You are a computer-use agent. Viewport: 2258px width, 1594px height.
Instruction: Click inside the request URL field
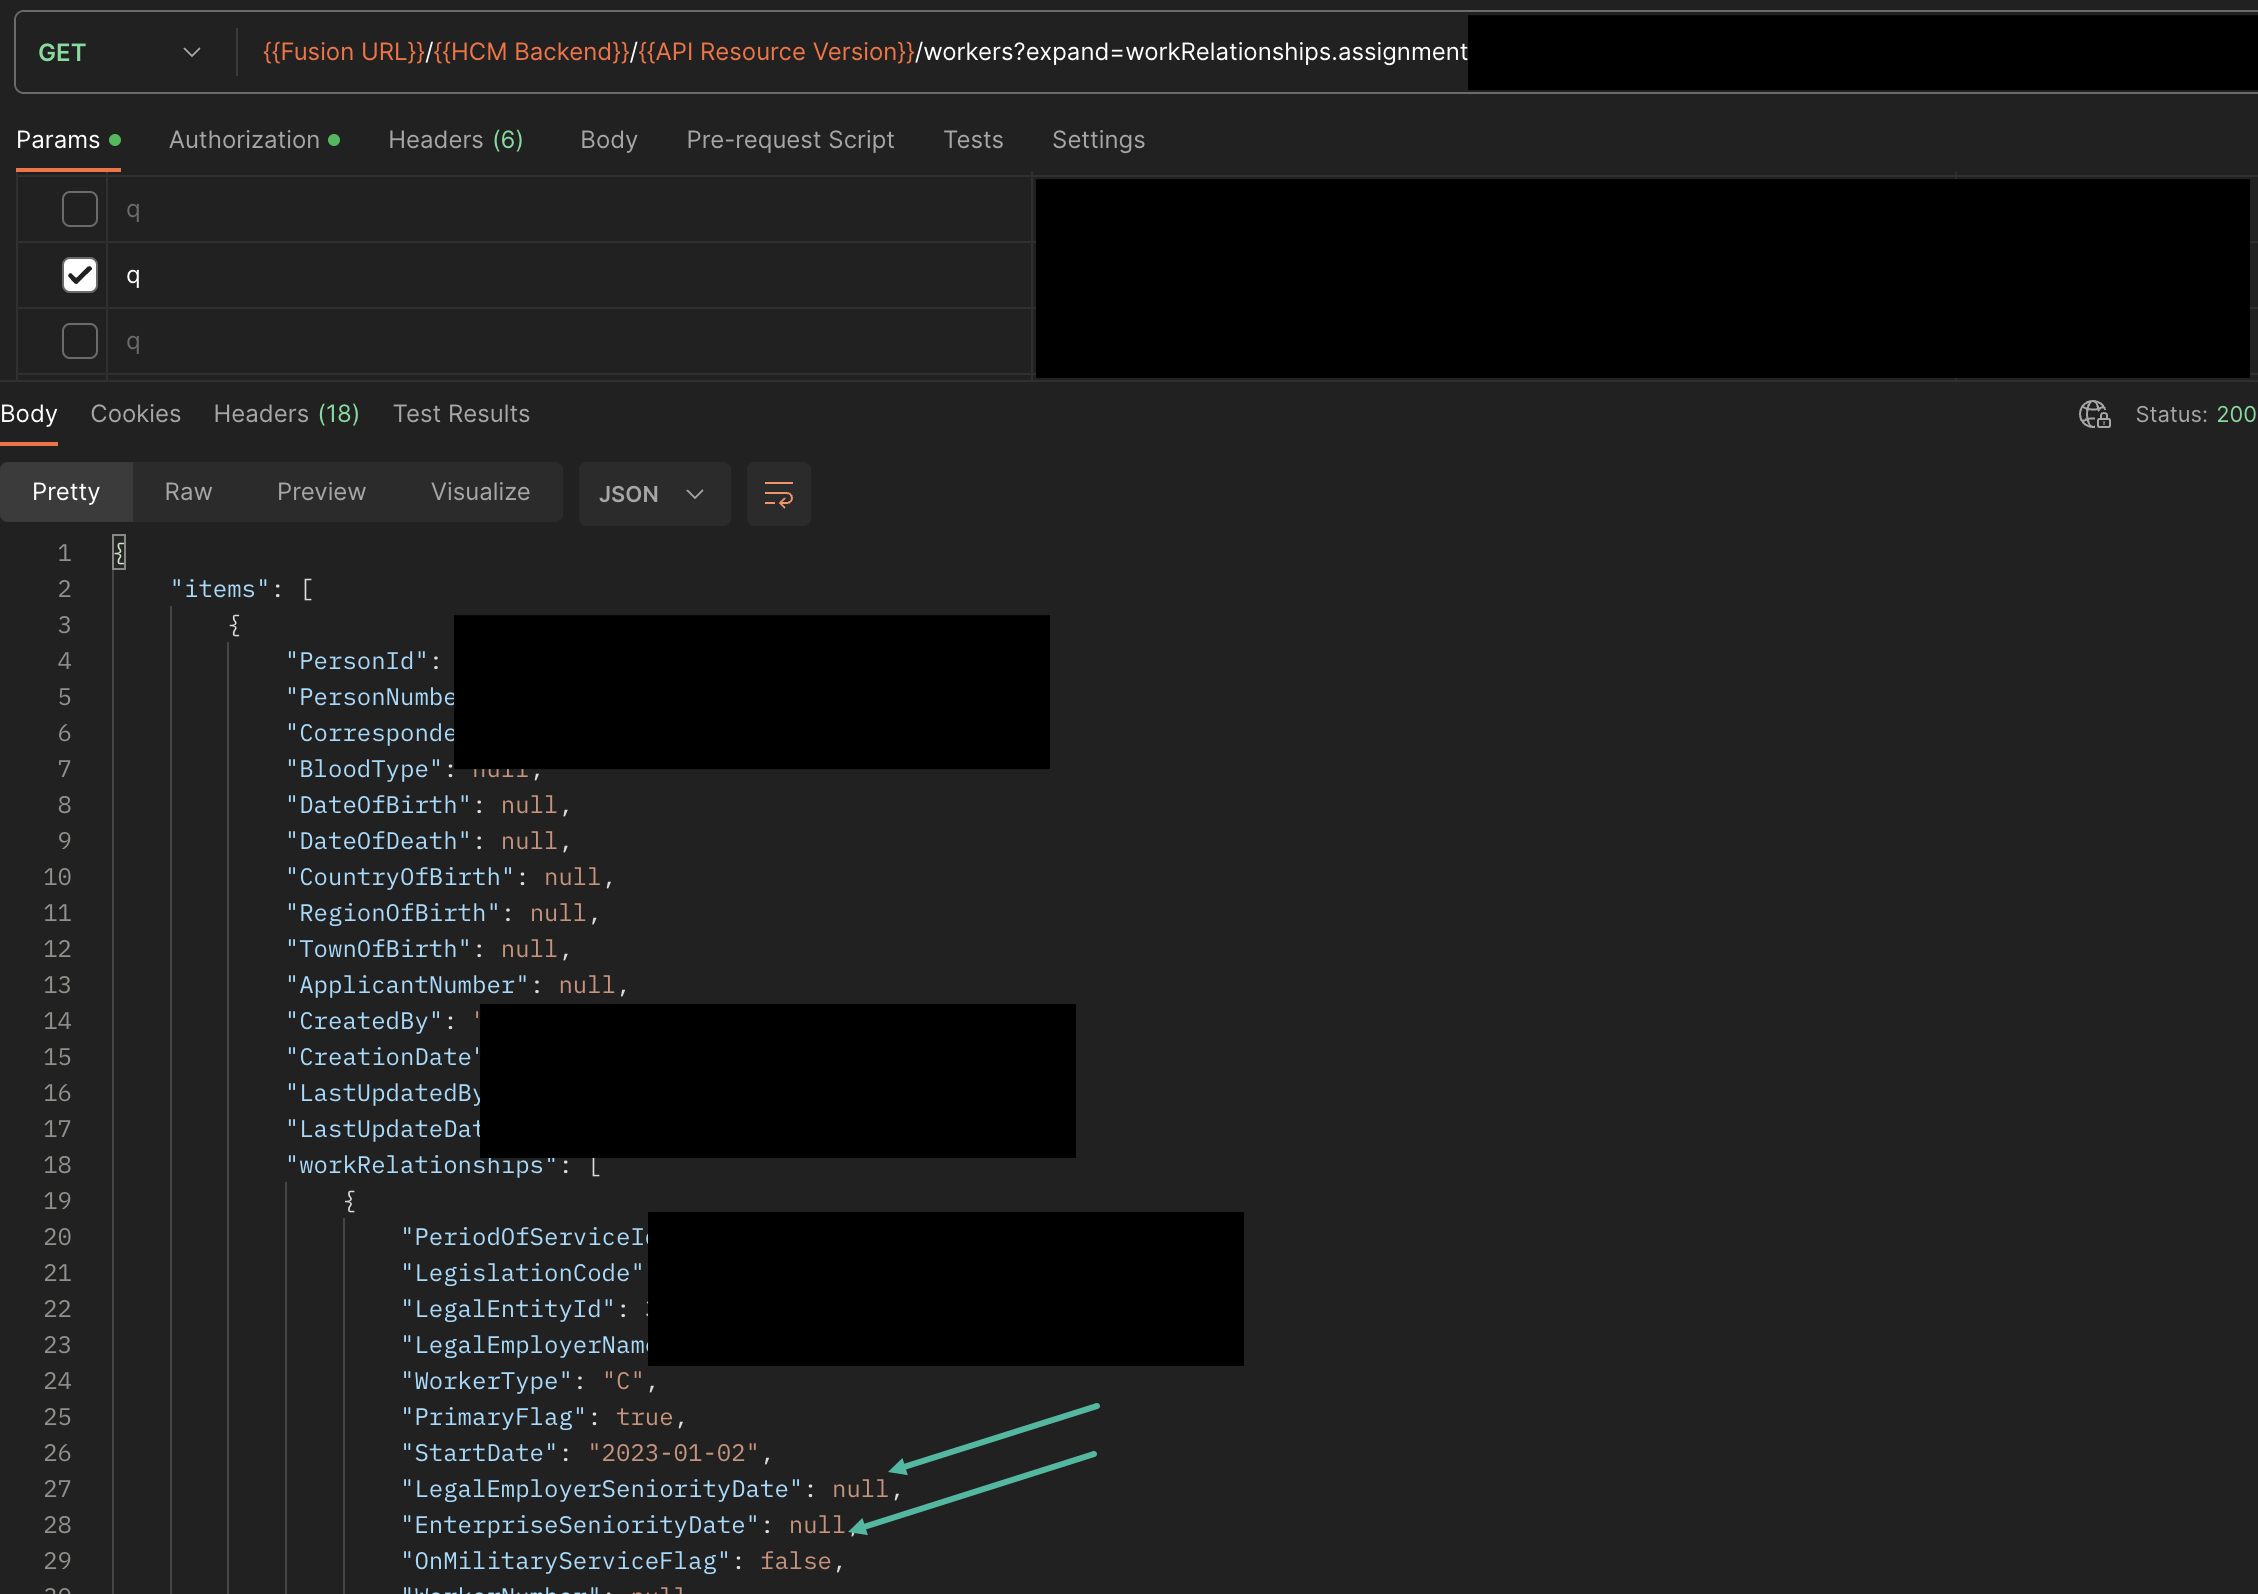pyautogui.click(x=800, y=51)
